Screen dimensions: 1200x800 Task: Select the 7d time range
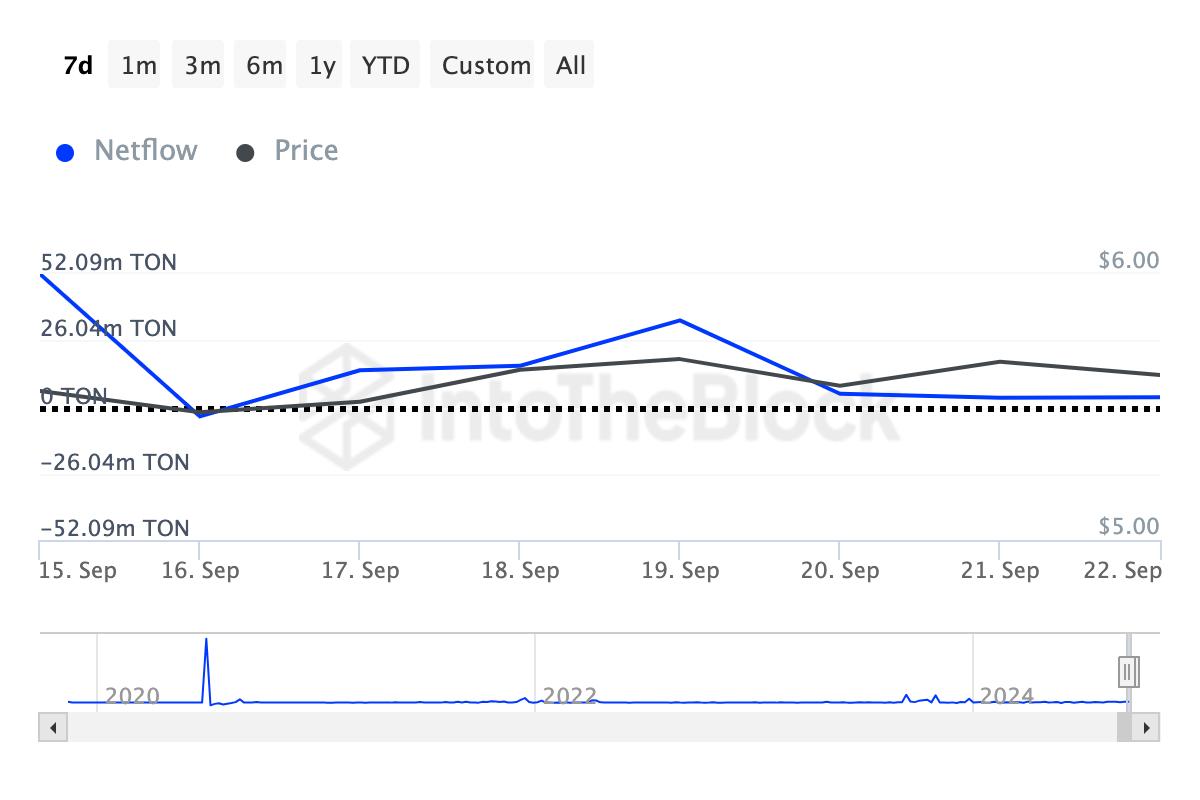click(x=78, y=66)
